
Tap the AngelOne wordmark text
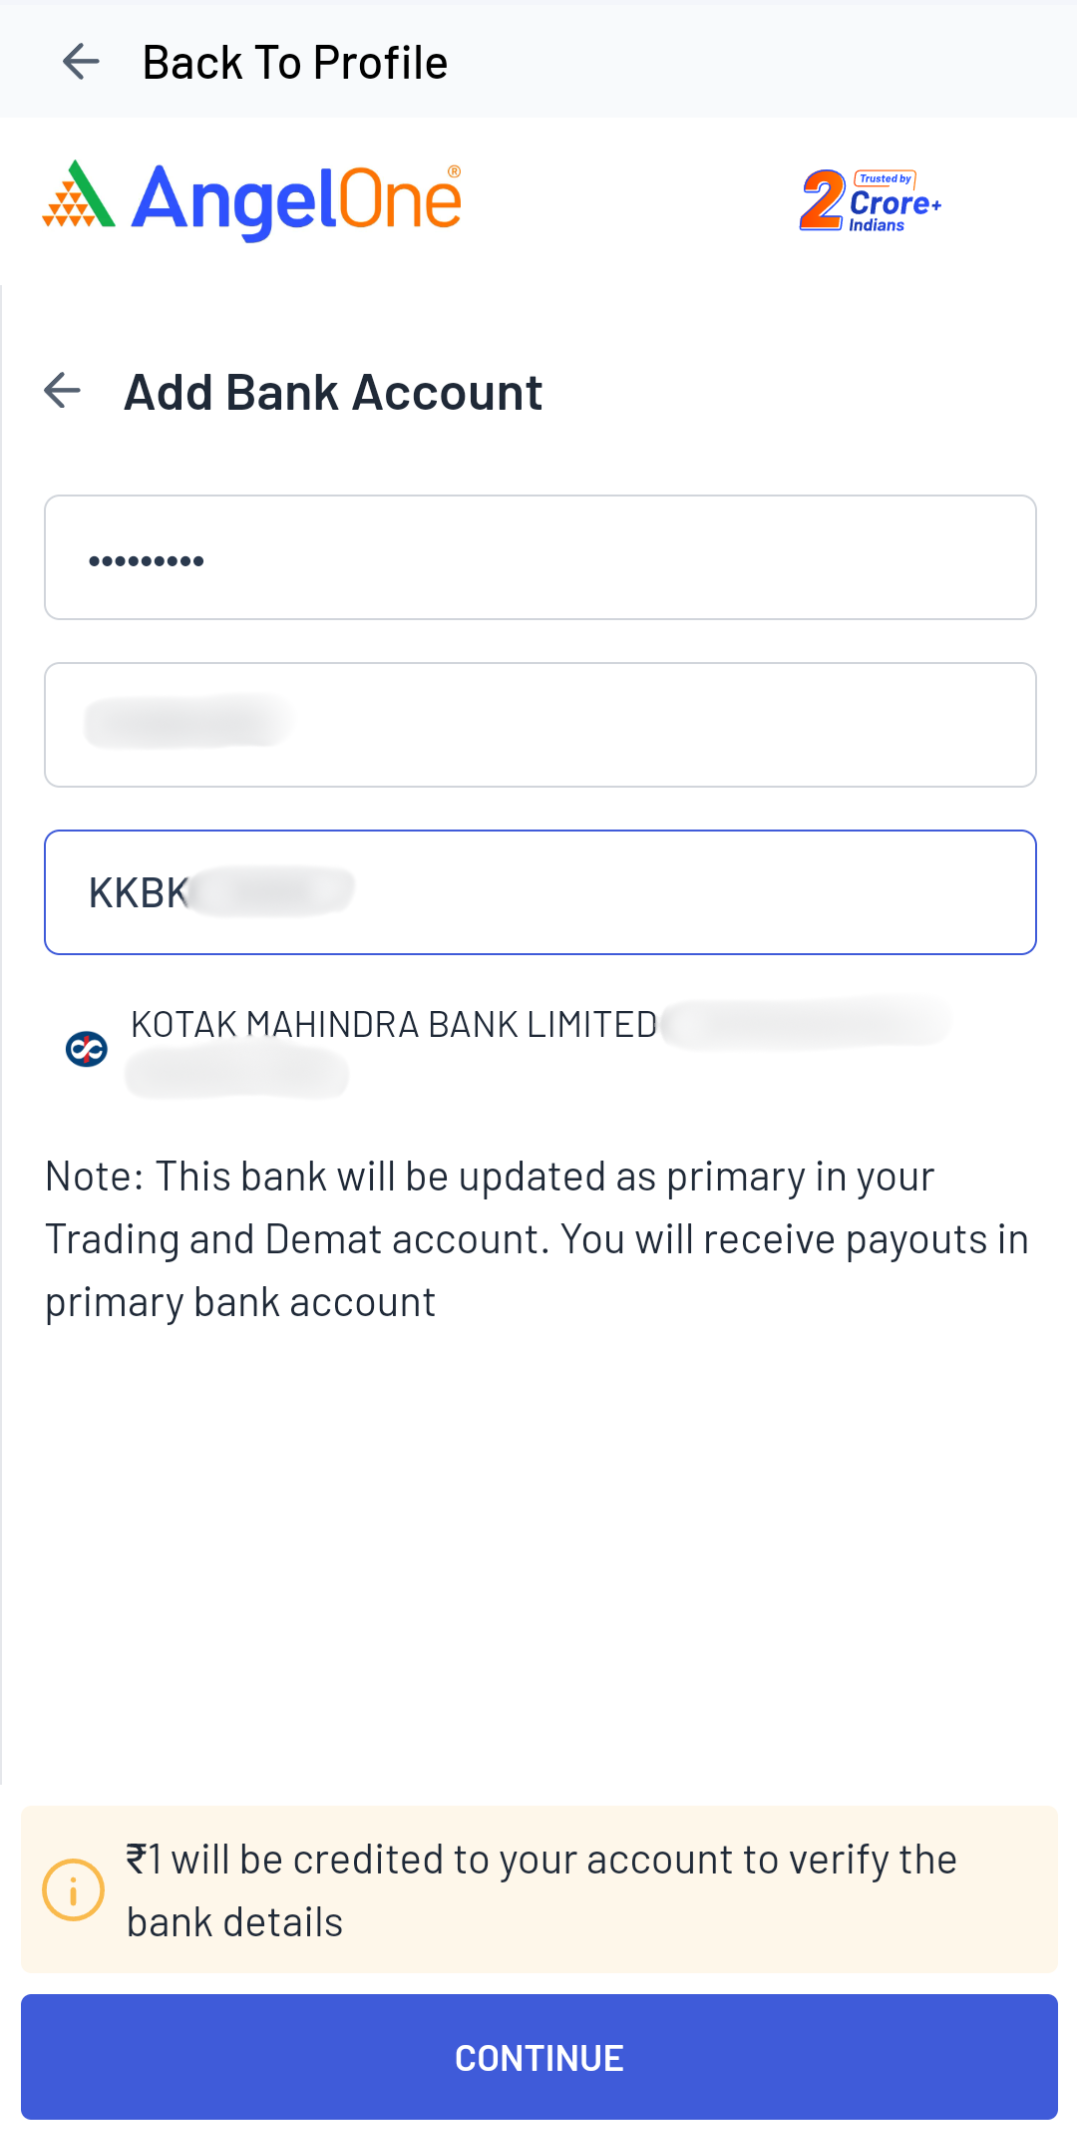(x=297, y=200)
